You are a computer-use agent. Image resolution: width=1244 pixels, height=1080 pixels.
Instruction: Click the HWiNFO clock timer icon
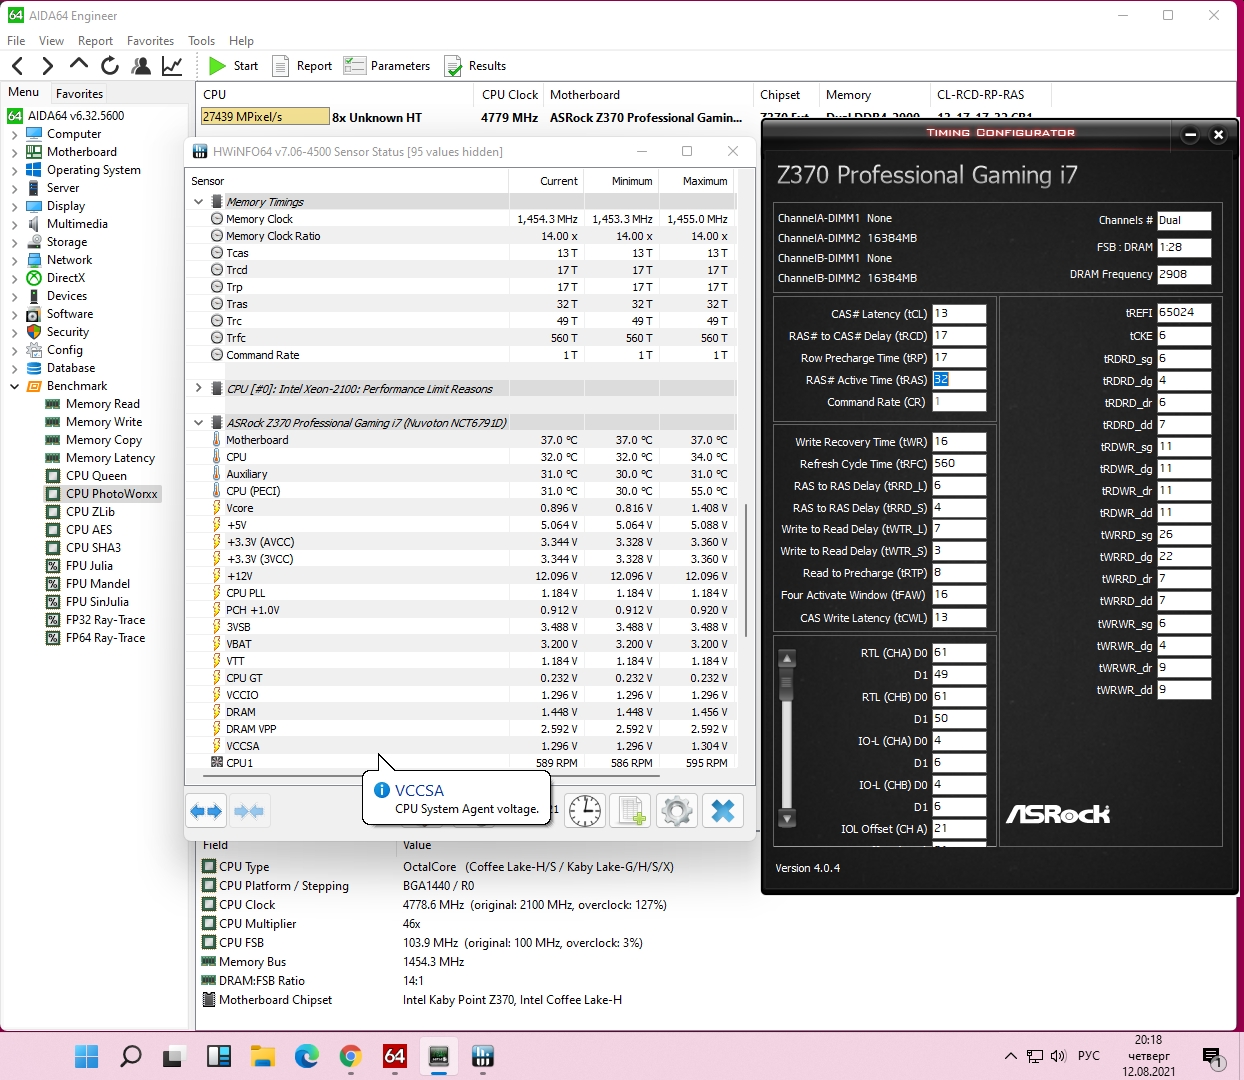(x=585, y=811)
